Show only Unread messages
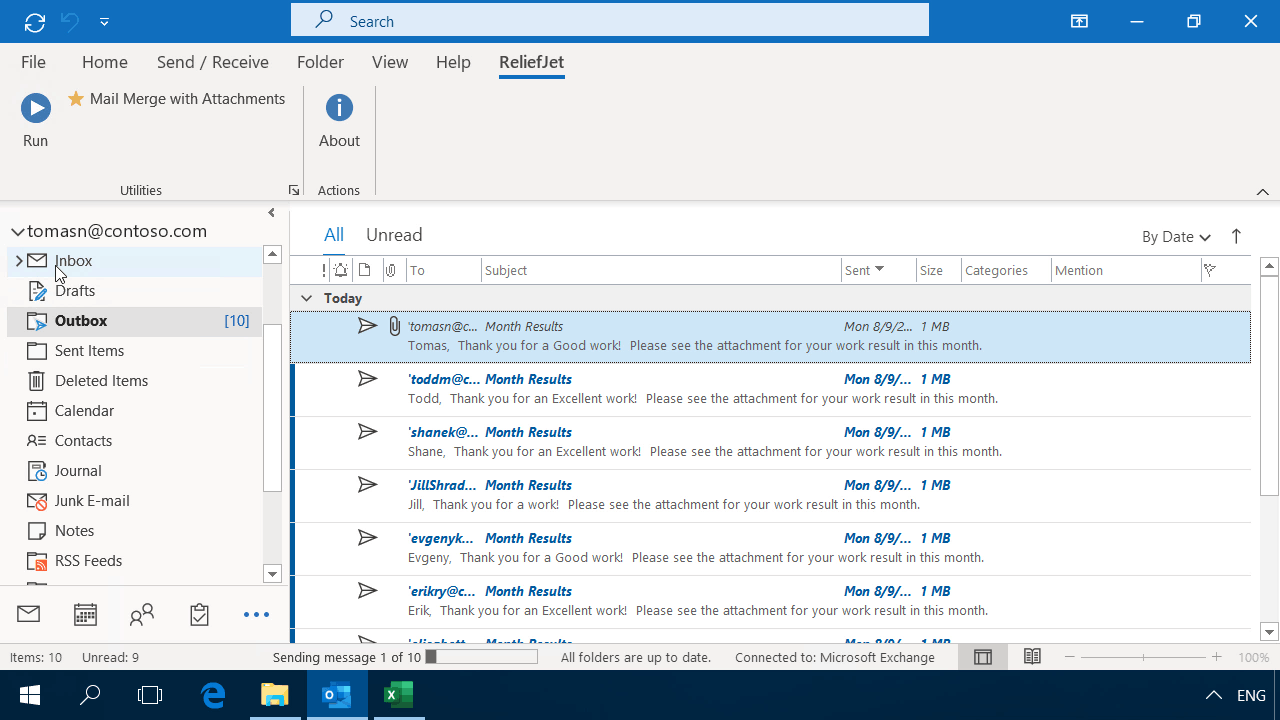The height and width of the screenshot is (720, 1280). point(393,234)
